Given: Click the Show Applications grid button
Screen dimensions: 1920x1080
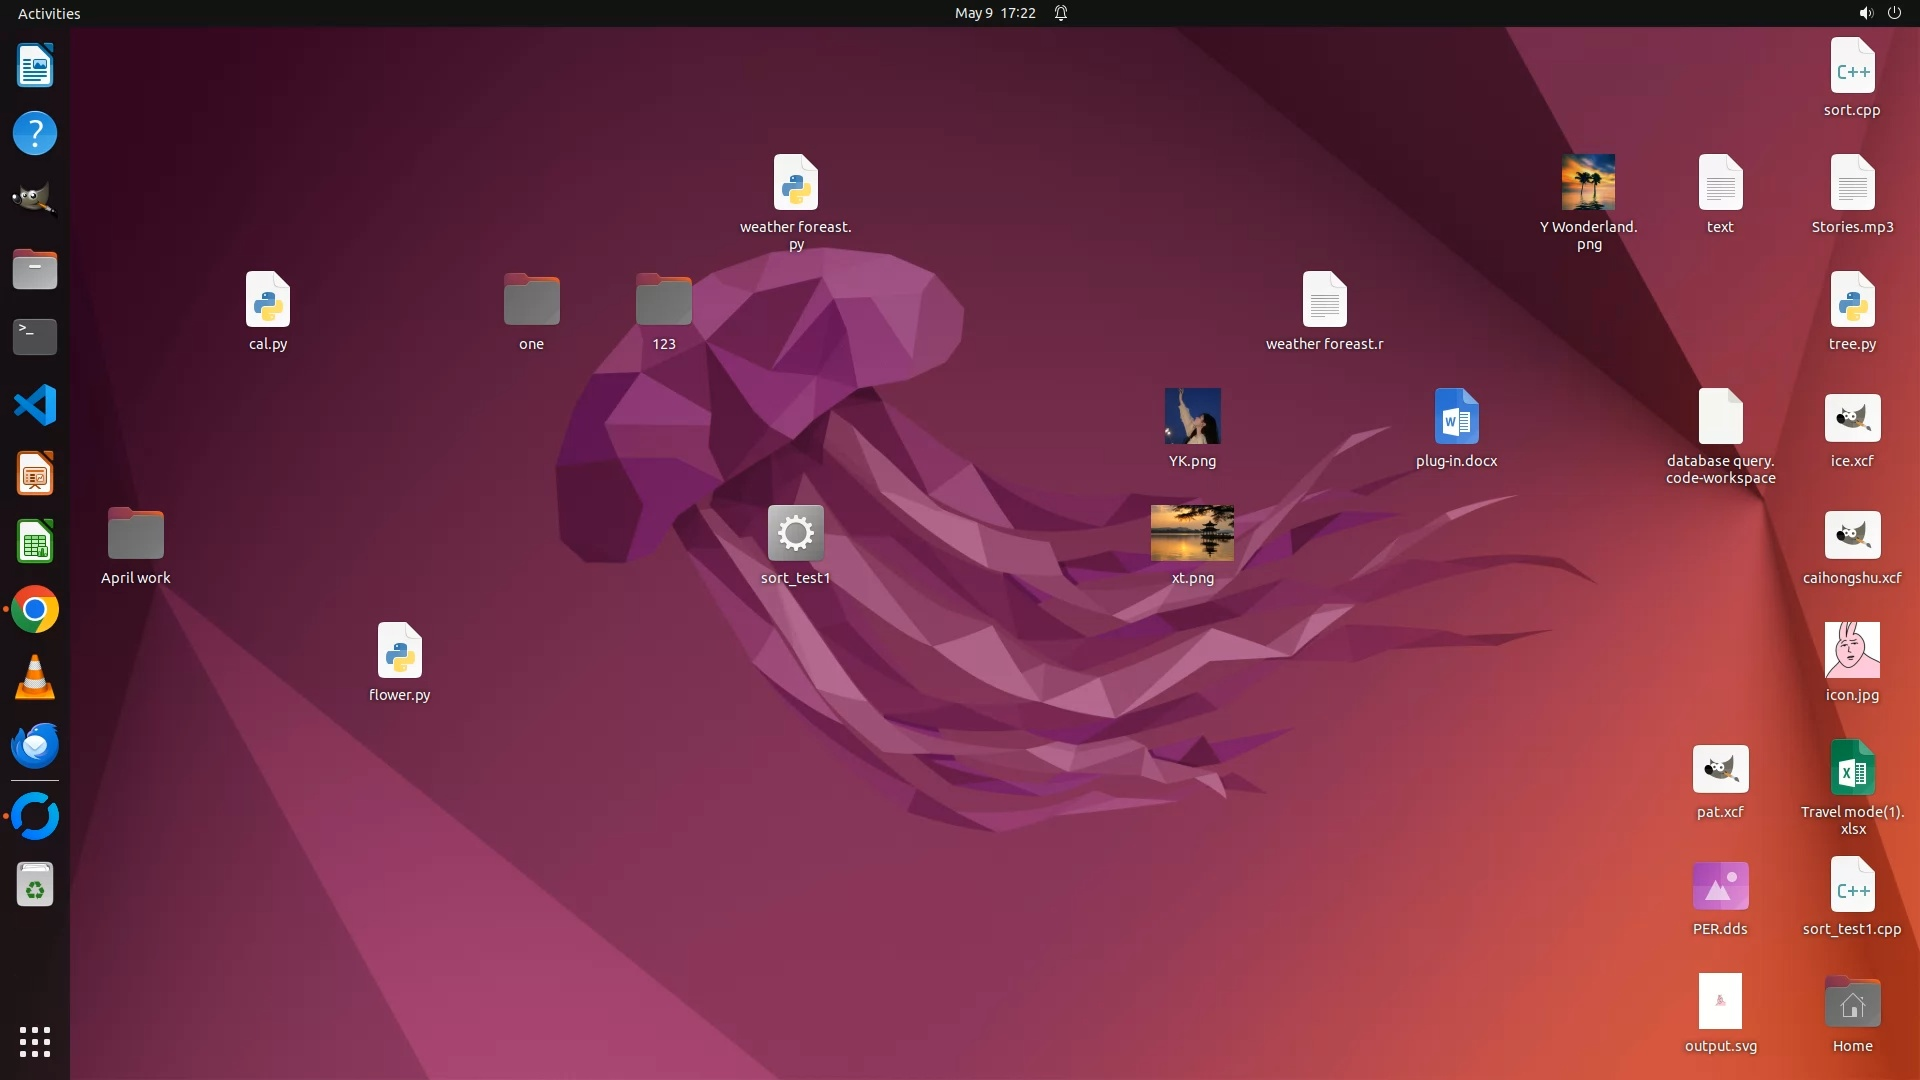Looking at the screenshot, I should coord(34,1042).
